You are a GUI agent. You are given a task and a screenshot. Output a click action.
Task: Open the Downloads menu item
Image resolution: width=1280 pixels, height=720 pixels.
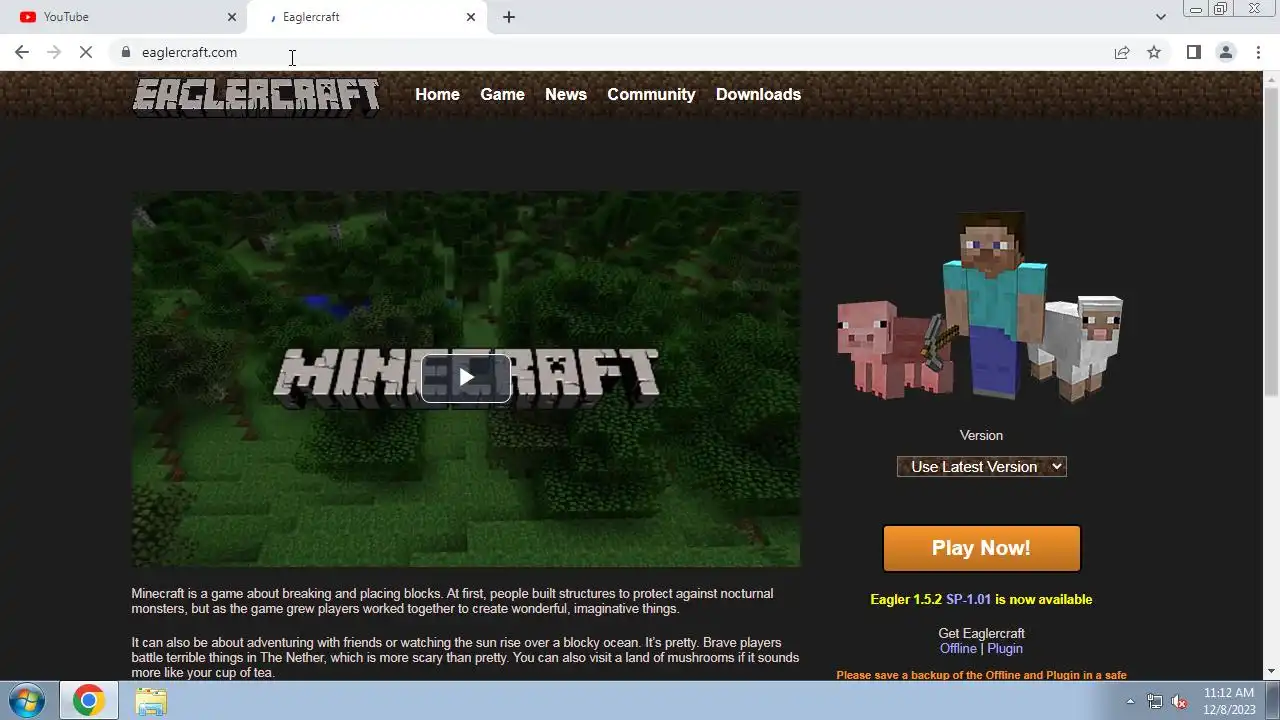(758, 94)
